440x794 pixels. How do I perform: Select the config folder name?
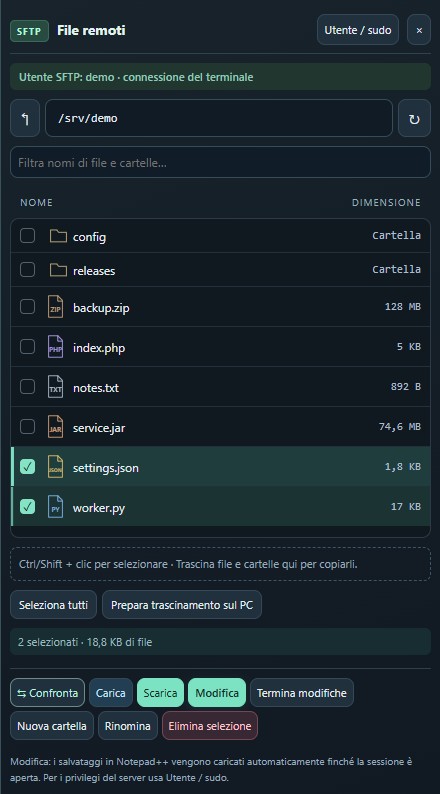[89, 236]
